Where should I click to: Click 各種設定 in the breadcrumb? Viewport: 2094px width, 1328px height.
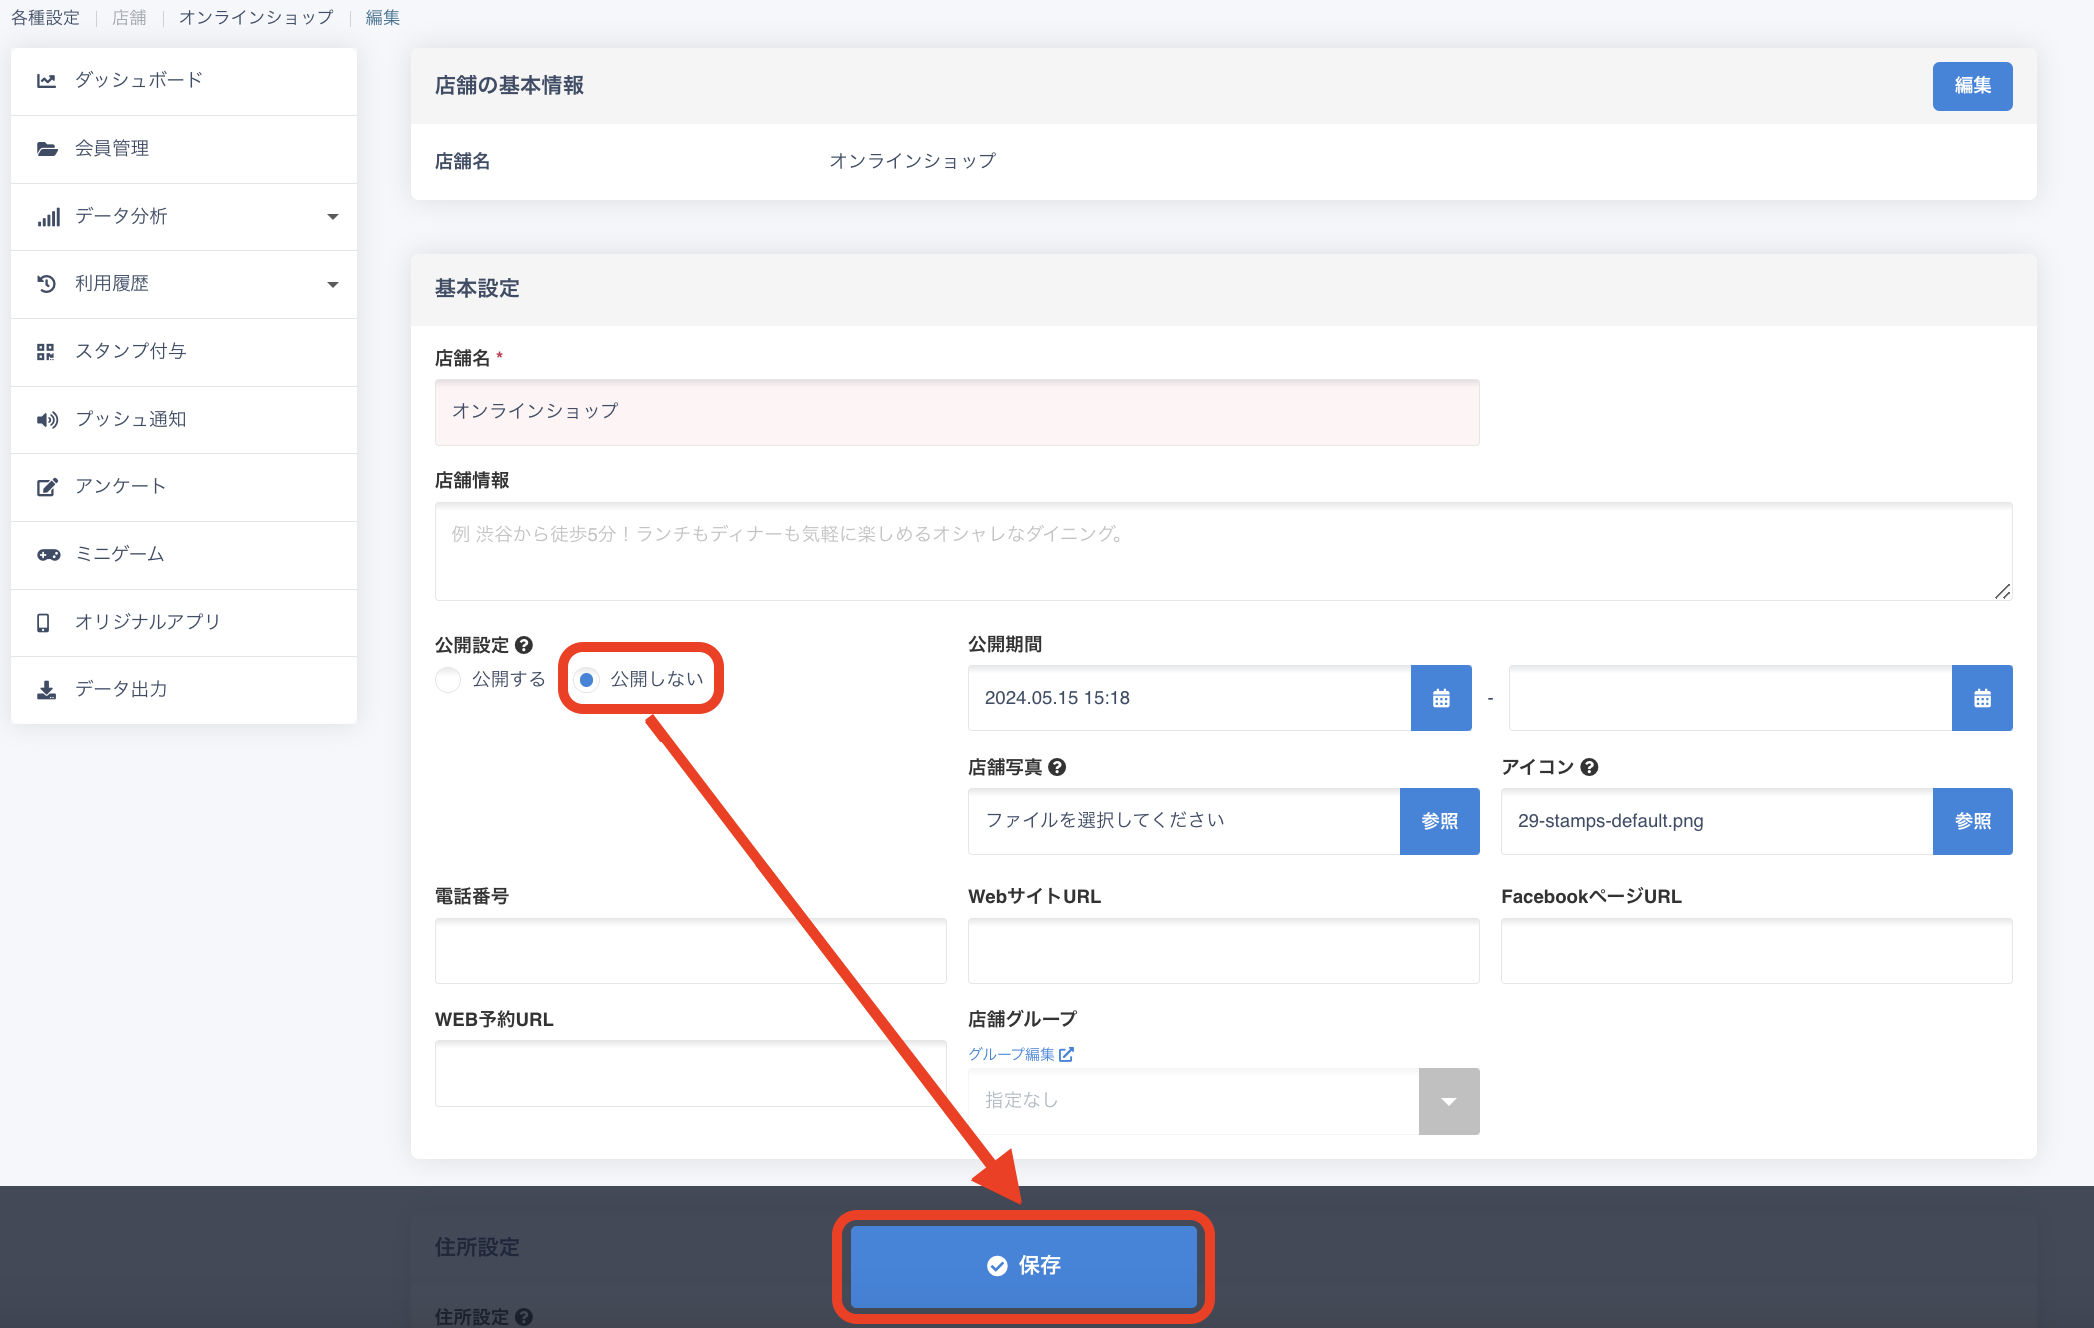pos(45,18)
